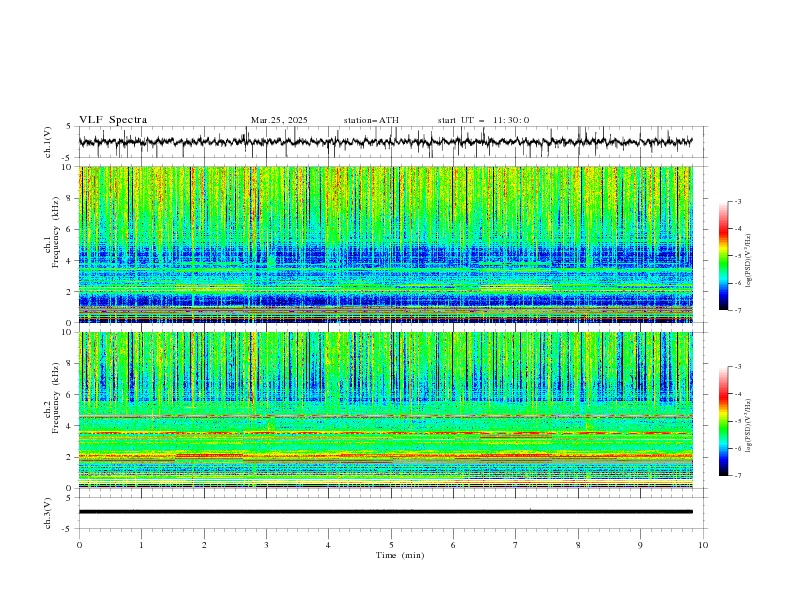Click ch.1 frequency tick label '6'
The image size is (792, 612).
tap(71, 229)
